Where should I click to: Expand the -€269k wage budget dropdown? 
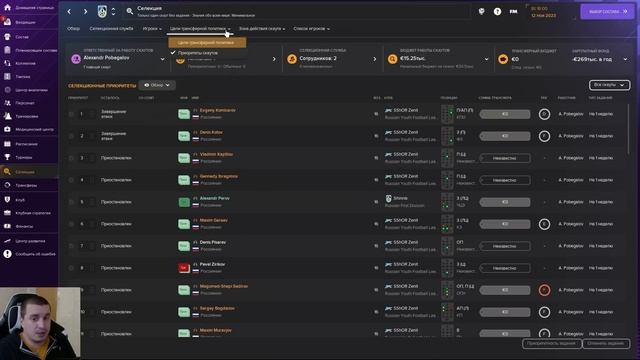pos(625,59)
